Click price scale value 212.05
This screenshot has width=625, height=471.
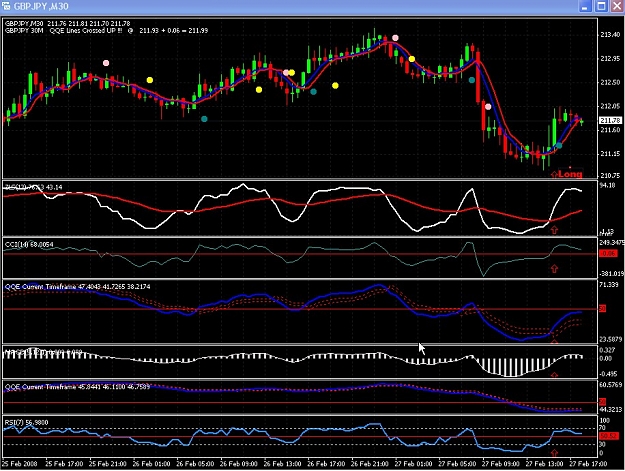[x=610, y=106]
